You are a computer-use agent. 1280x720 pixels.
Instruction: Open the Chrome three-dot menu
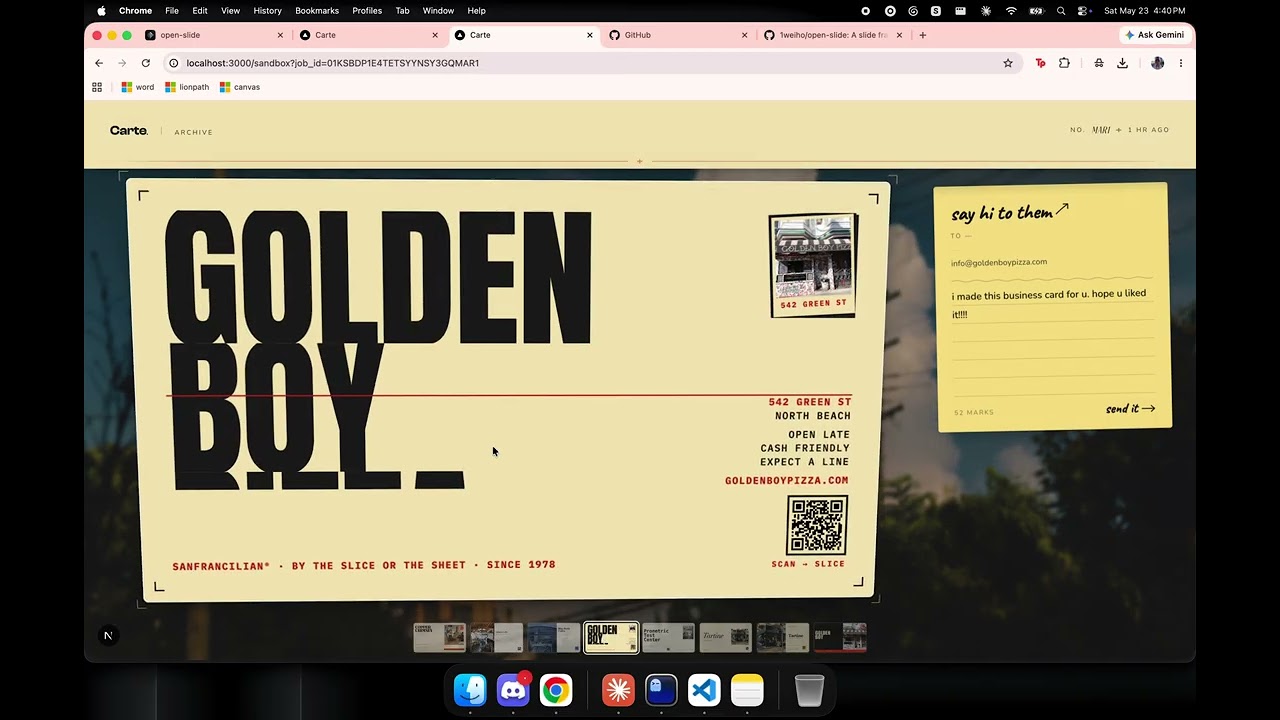(x=1181, y=63)
